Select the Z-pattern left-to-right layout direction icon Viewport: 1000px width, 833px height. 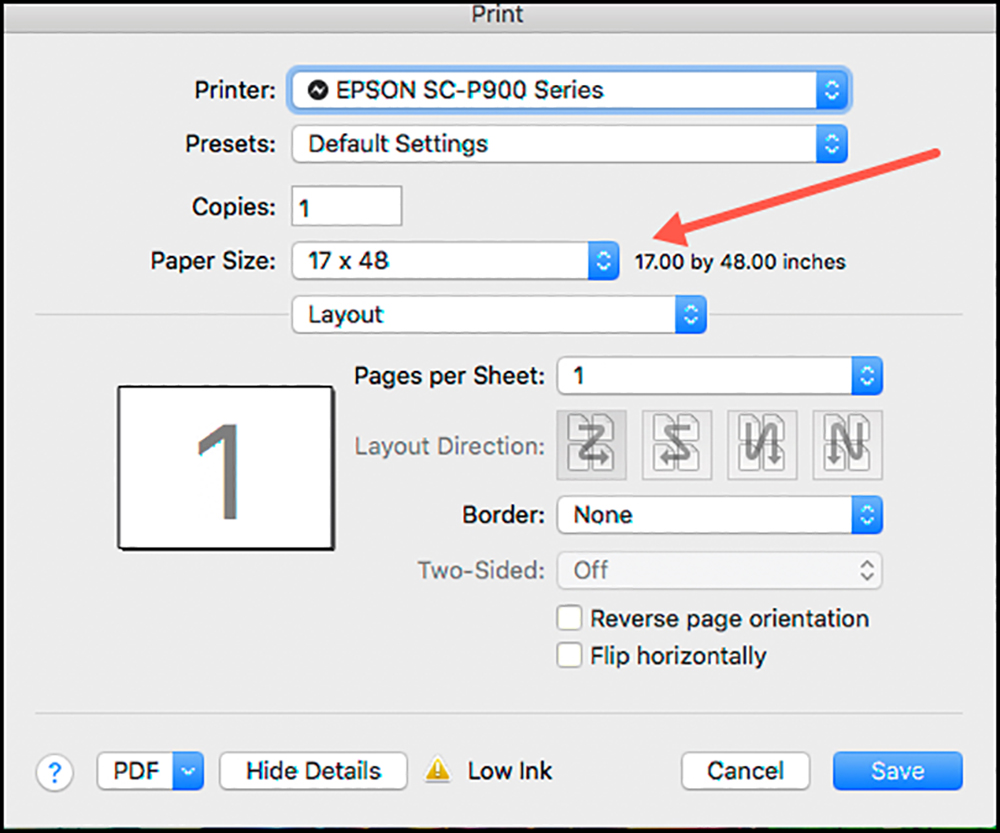pos(591,445)
